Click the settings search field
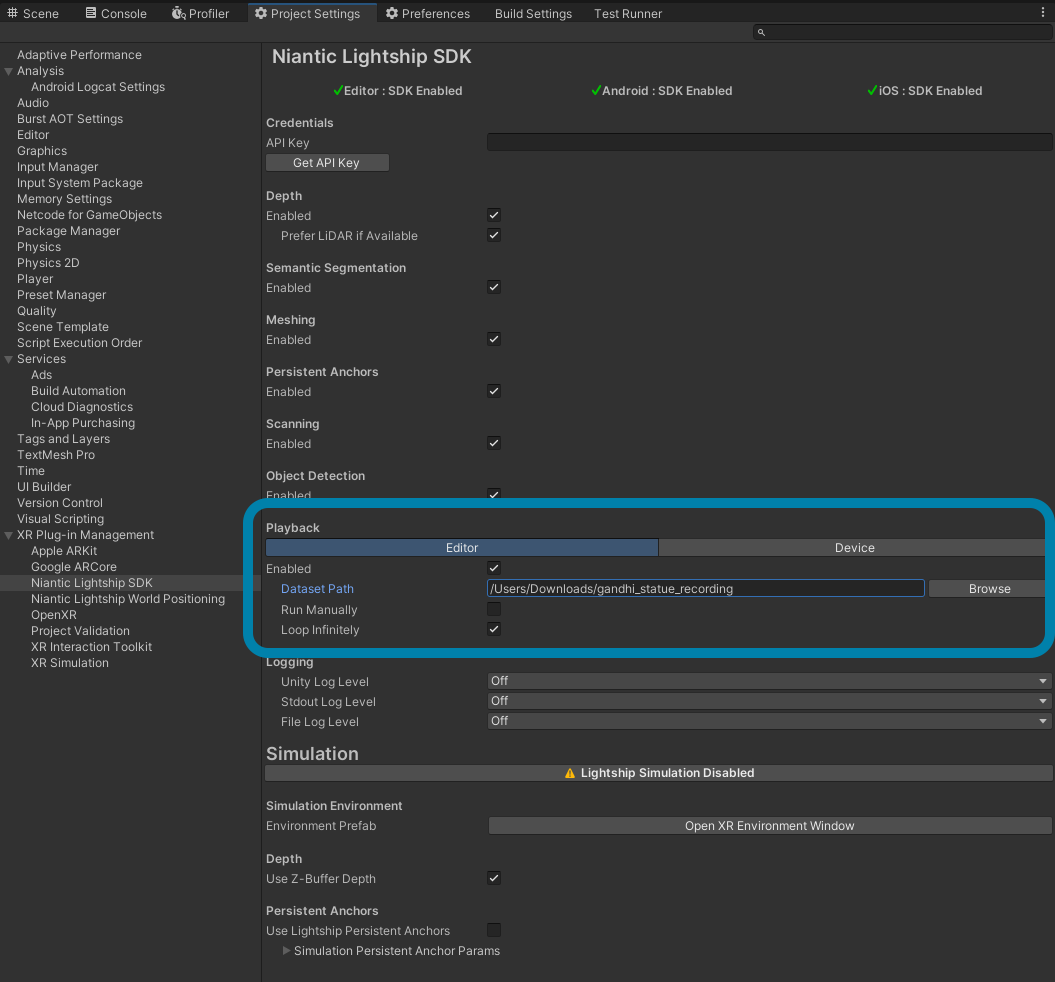Image resolution: width=1055 pixels, height=982 pixels. click(x=902, y=32)
